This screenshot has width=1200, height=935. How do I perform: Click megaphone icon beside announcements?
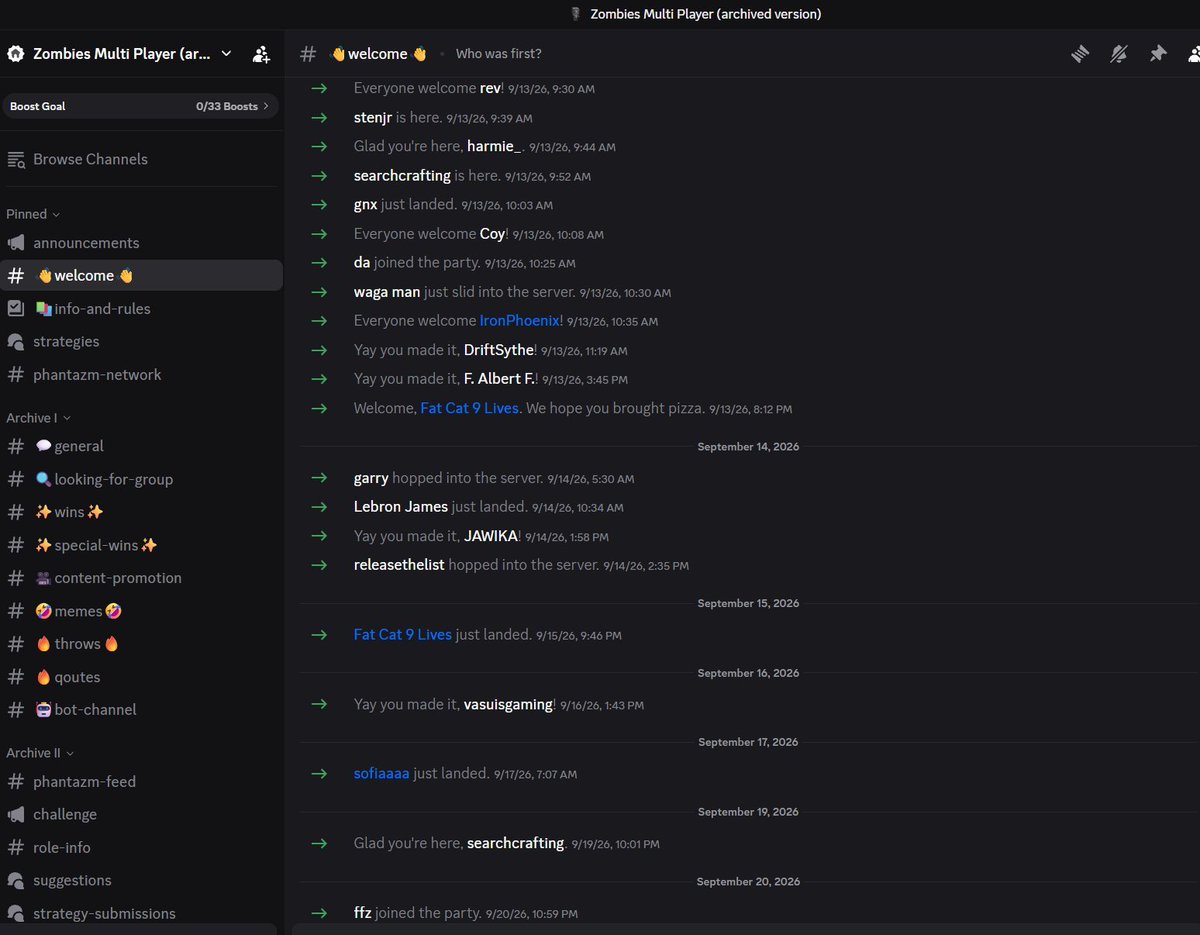click(x=16, y=243)
